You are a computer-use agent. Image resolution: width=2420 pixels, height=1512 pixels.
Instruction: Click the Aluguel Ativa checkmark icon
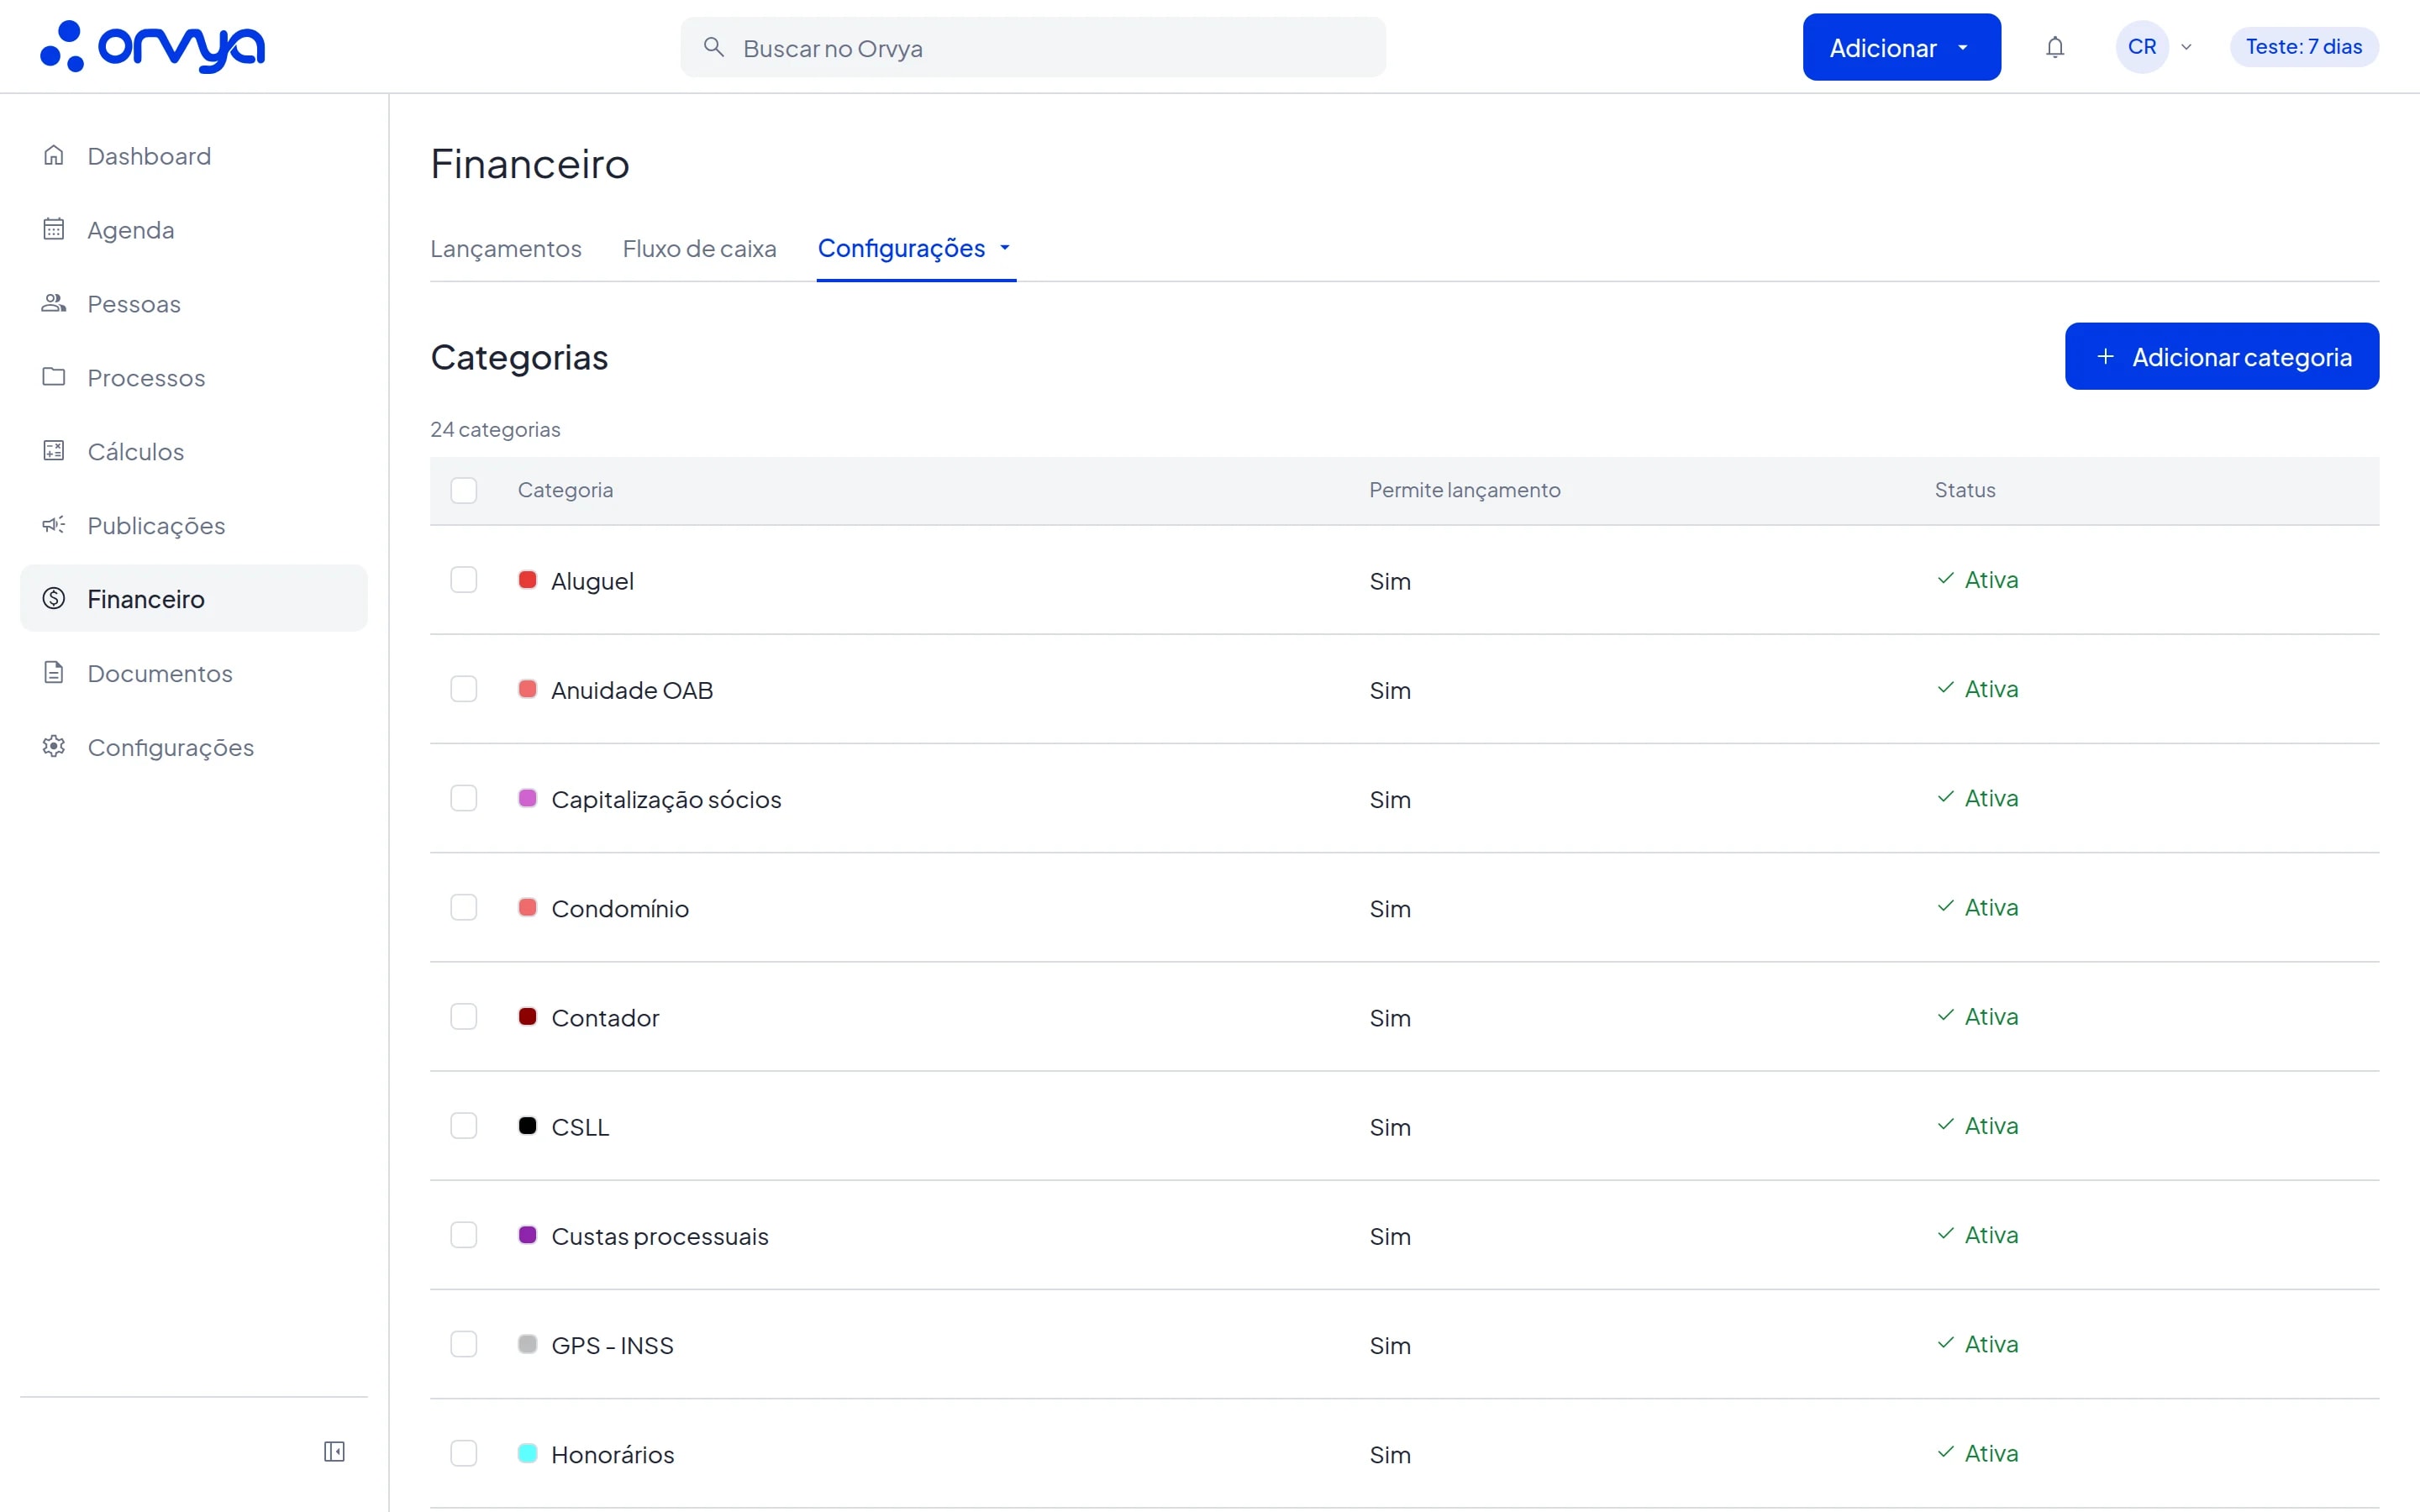[1945, 579]
